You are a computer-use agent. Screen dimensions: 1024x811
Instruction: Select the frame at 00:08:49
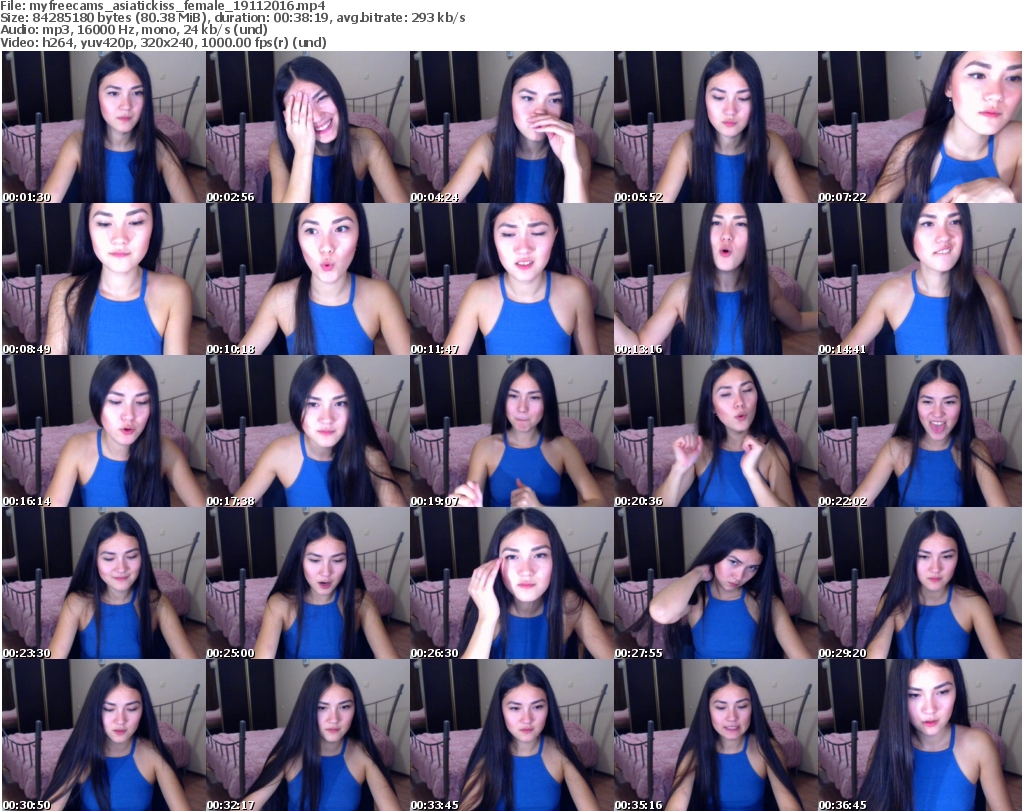click(104, 279)
